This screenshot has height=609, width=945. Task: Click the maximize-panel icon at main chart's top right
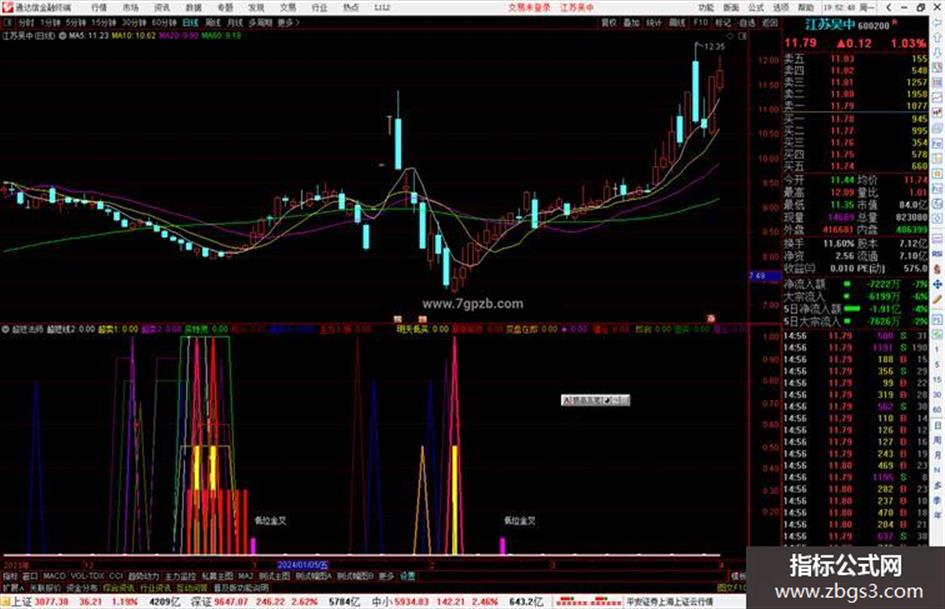click(743, 36)
